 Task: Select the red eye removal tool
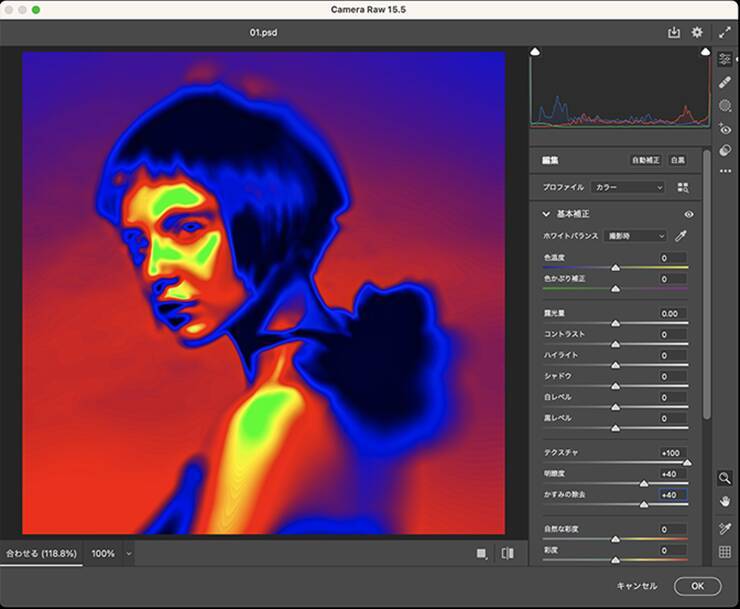click(725, 128)
